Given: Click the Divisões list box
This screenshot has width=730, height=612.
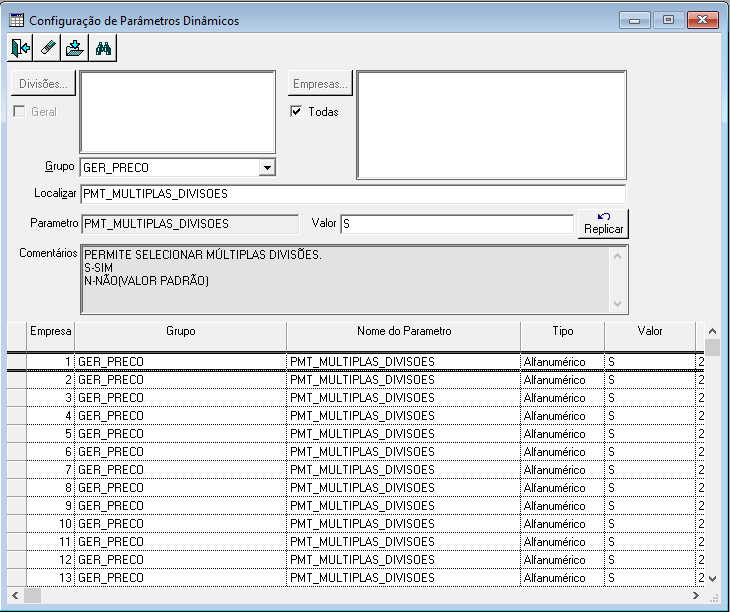Looking at the screenshot, I should (x=178, y=112).
